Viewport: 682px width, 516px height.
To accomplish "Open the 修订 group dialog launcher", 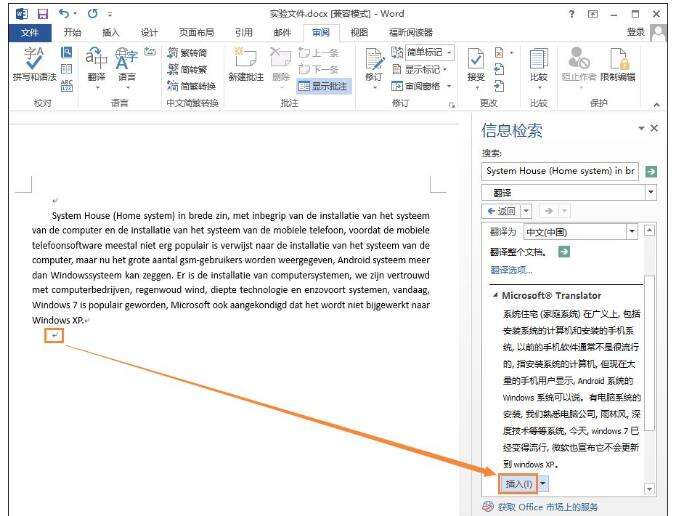I will (x=452, y=105).
